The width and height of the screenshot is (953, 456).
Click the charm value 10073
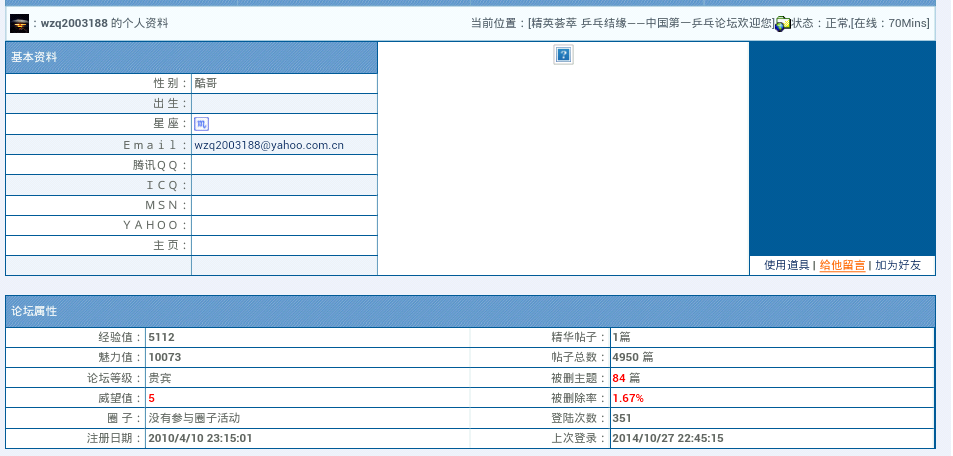(x=165, y=358)
